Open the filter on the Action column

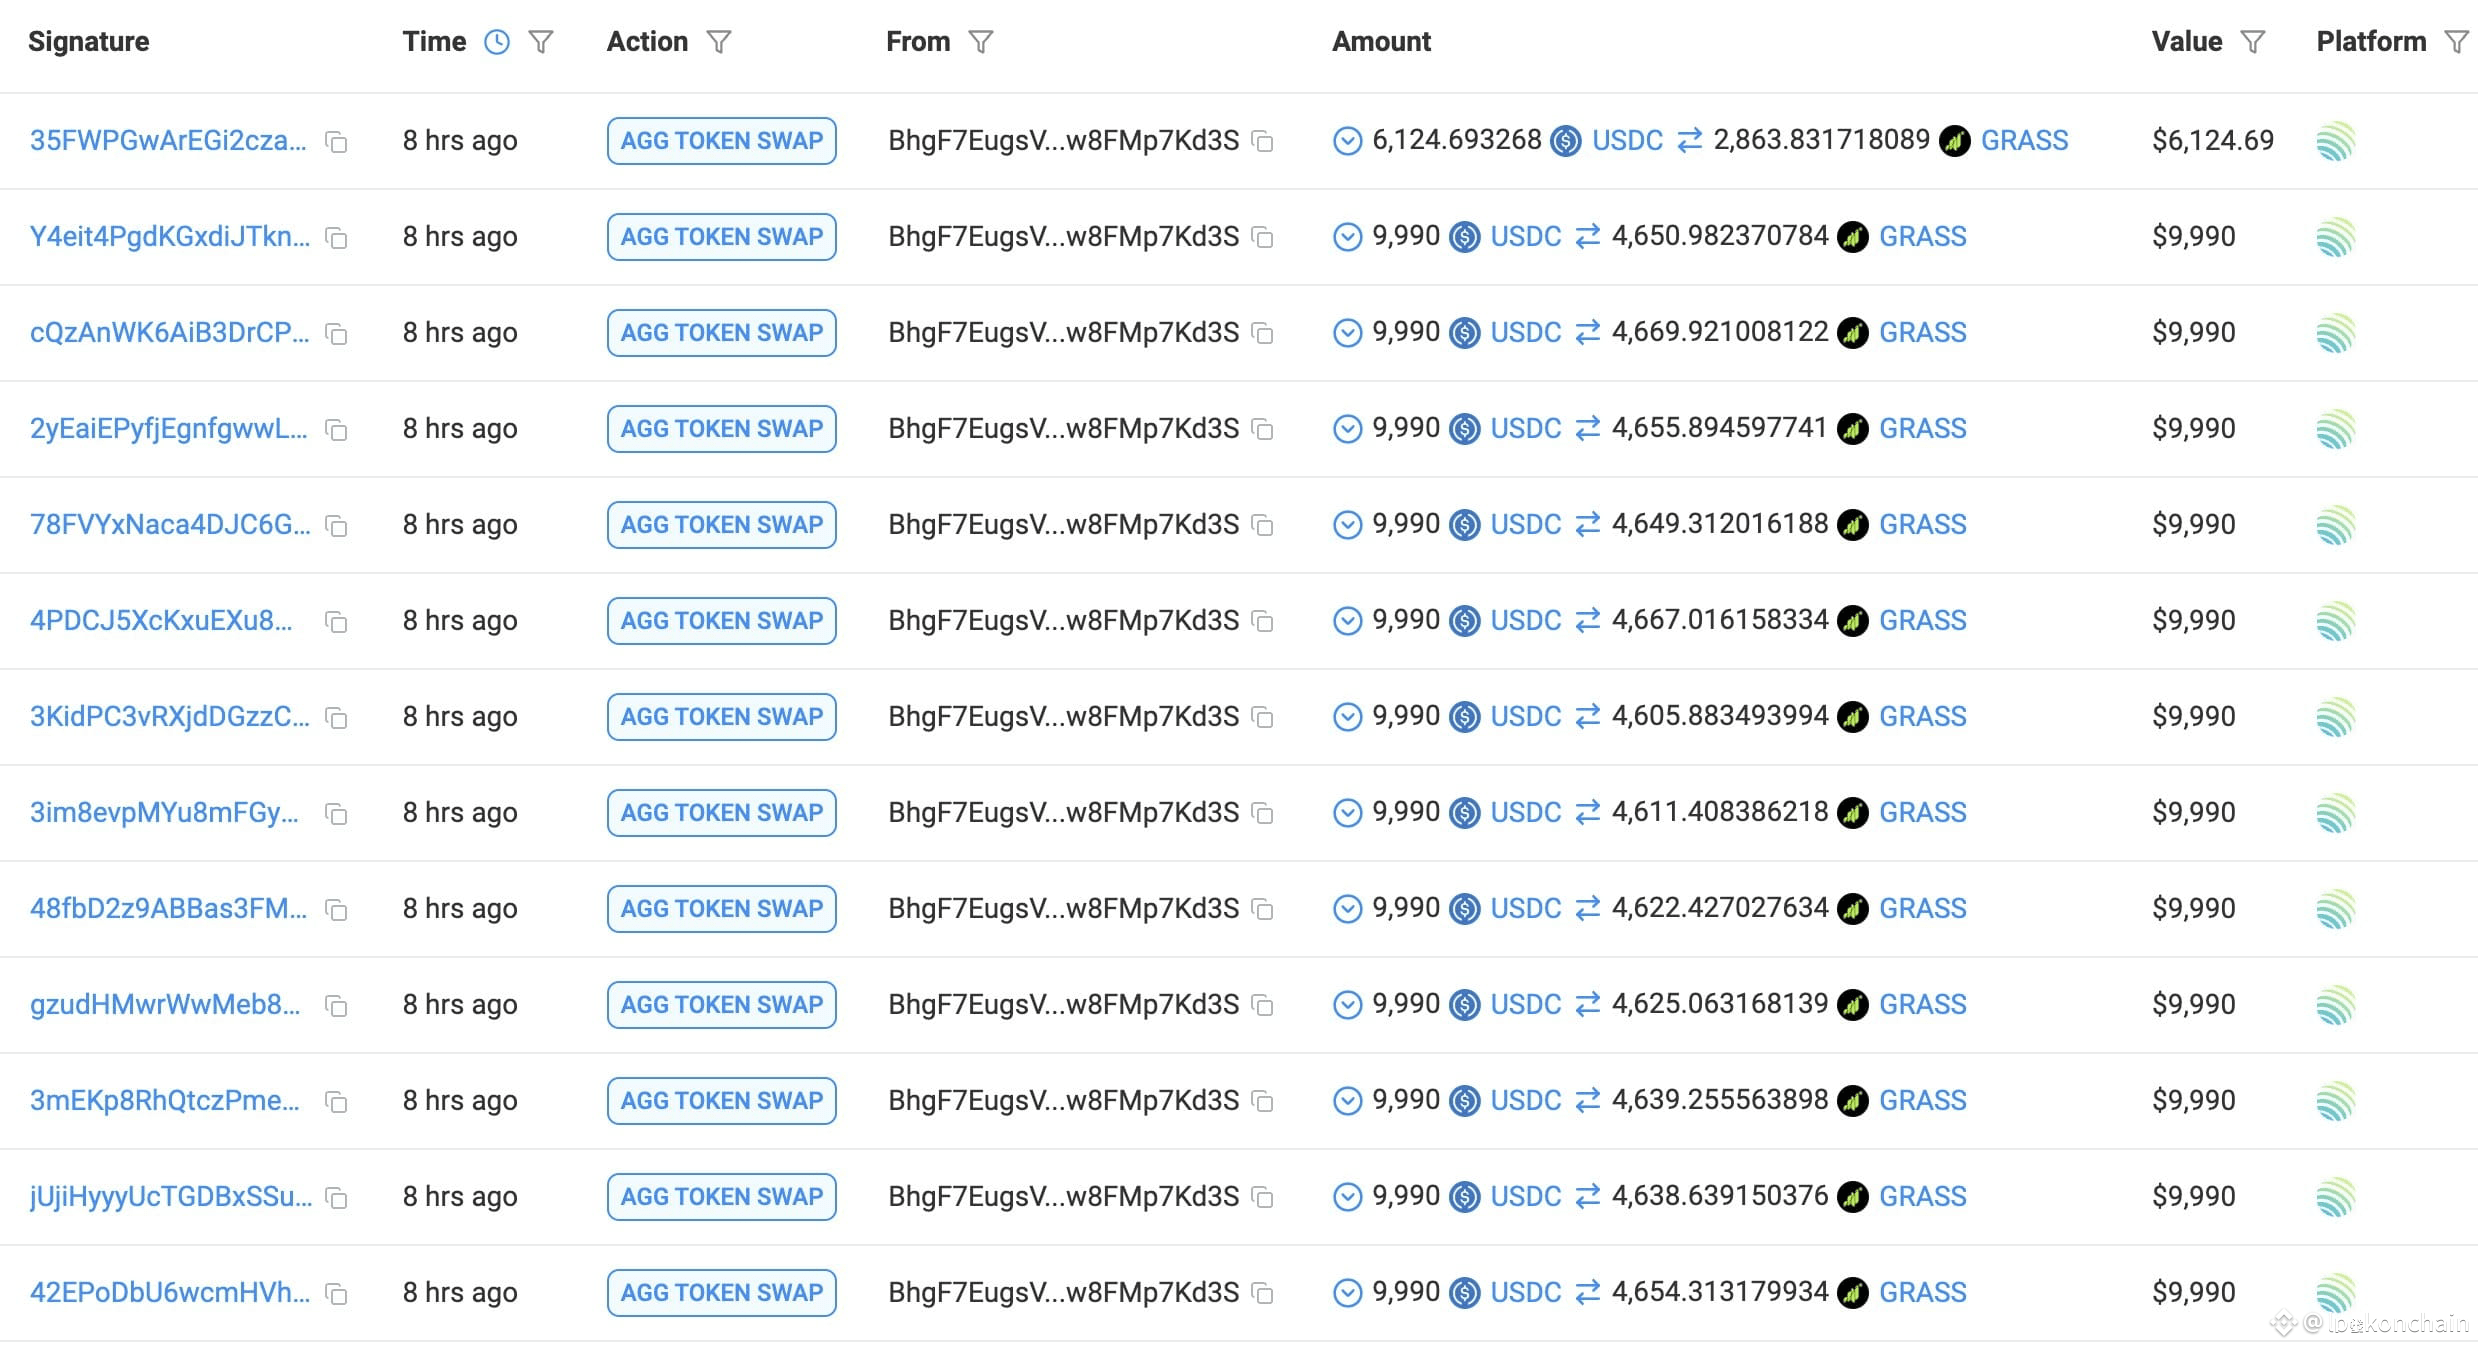pyautogui.click(x=720, y=41)
